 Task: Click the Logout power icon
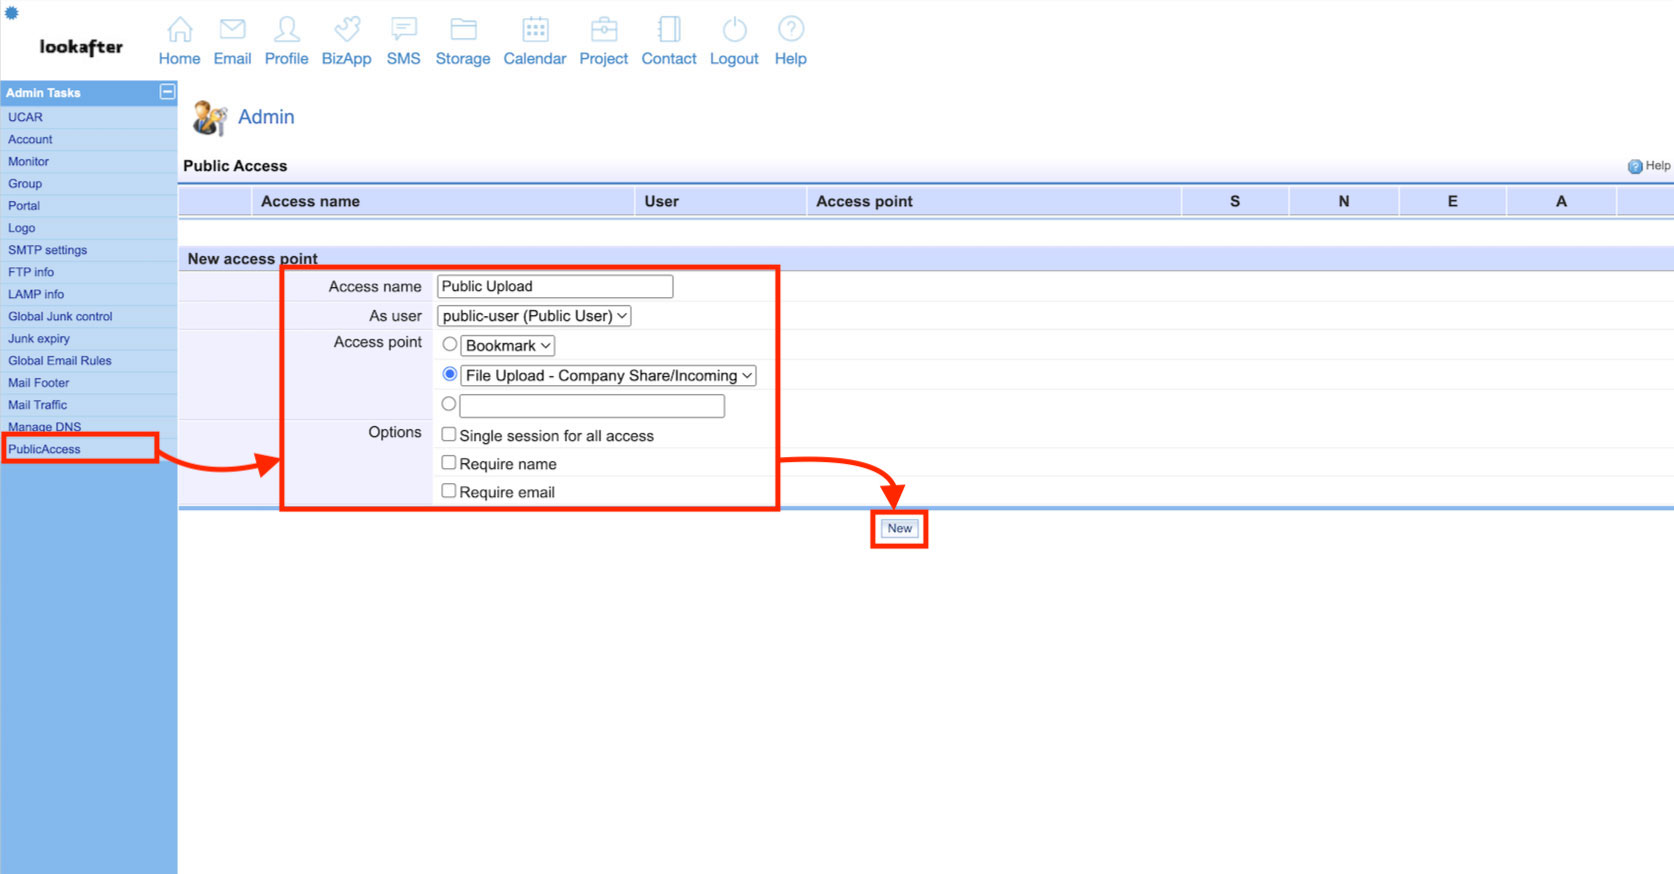tap(734, 29)
